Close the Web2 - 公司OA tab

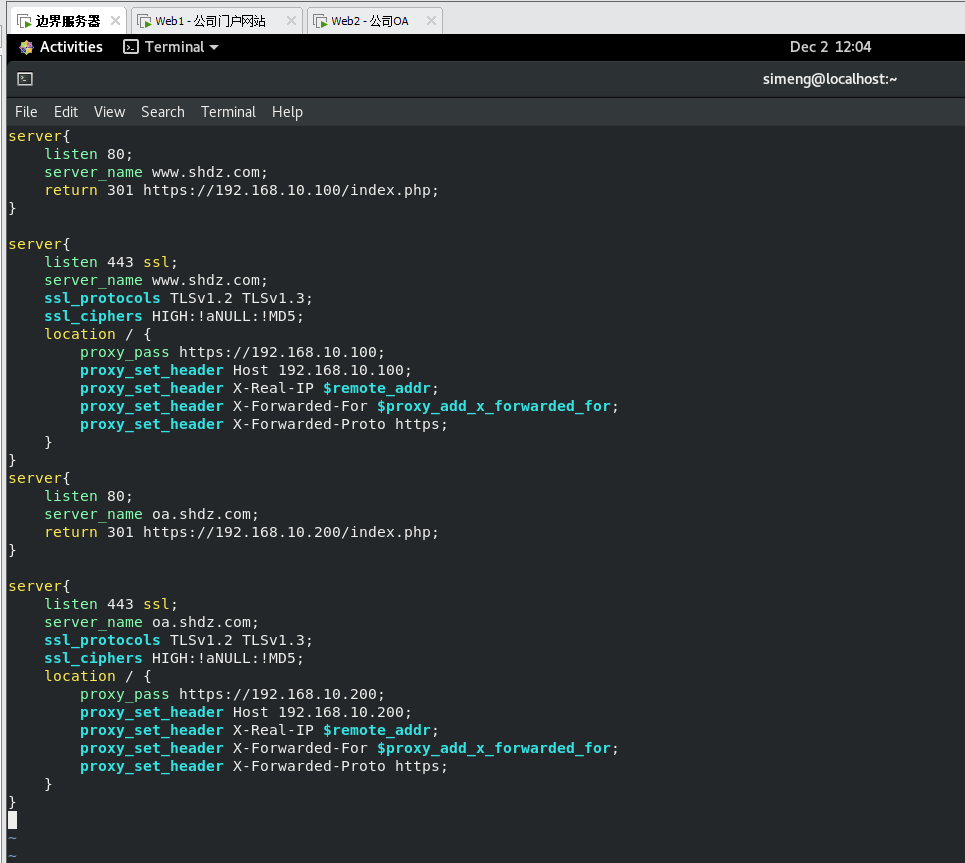[x=429, y=21]
